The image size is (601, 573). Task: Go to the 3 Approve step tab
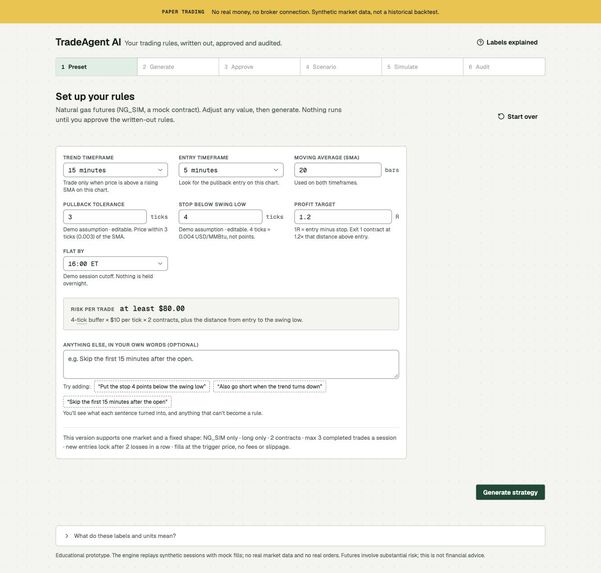coord(259,67)
